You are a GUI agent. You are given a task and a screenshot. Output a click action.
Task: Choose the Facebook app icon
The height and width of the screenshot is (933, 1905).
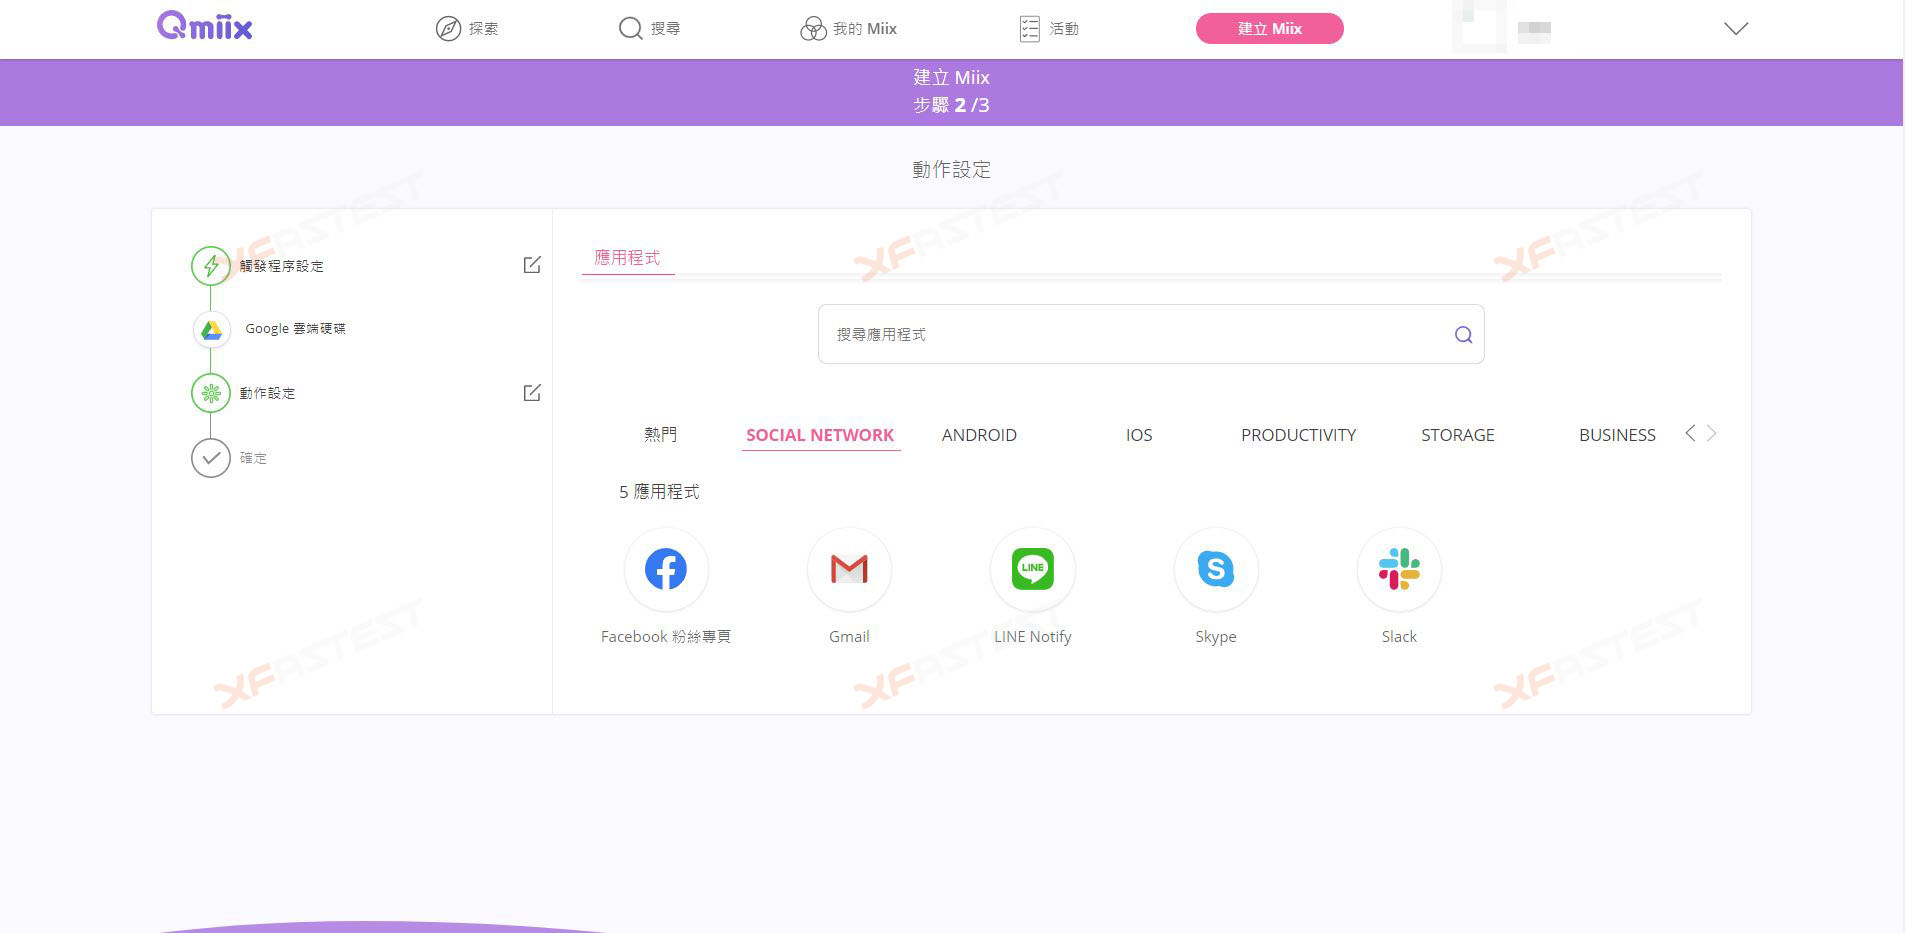(666, 569)
